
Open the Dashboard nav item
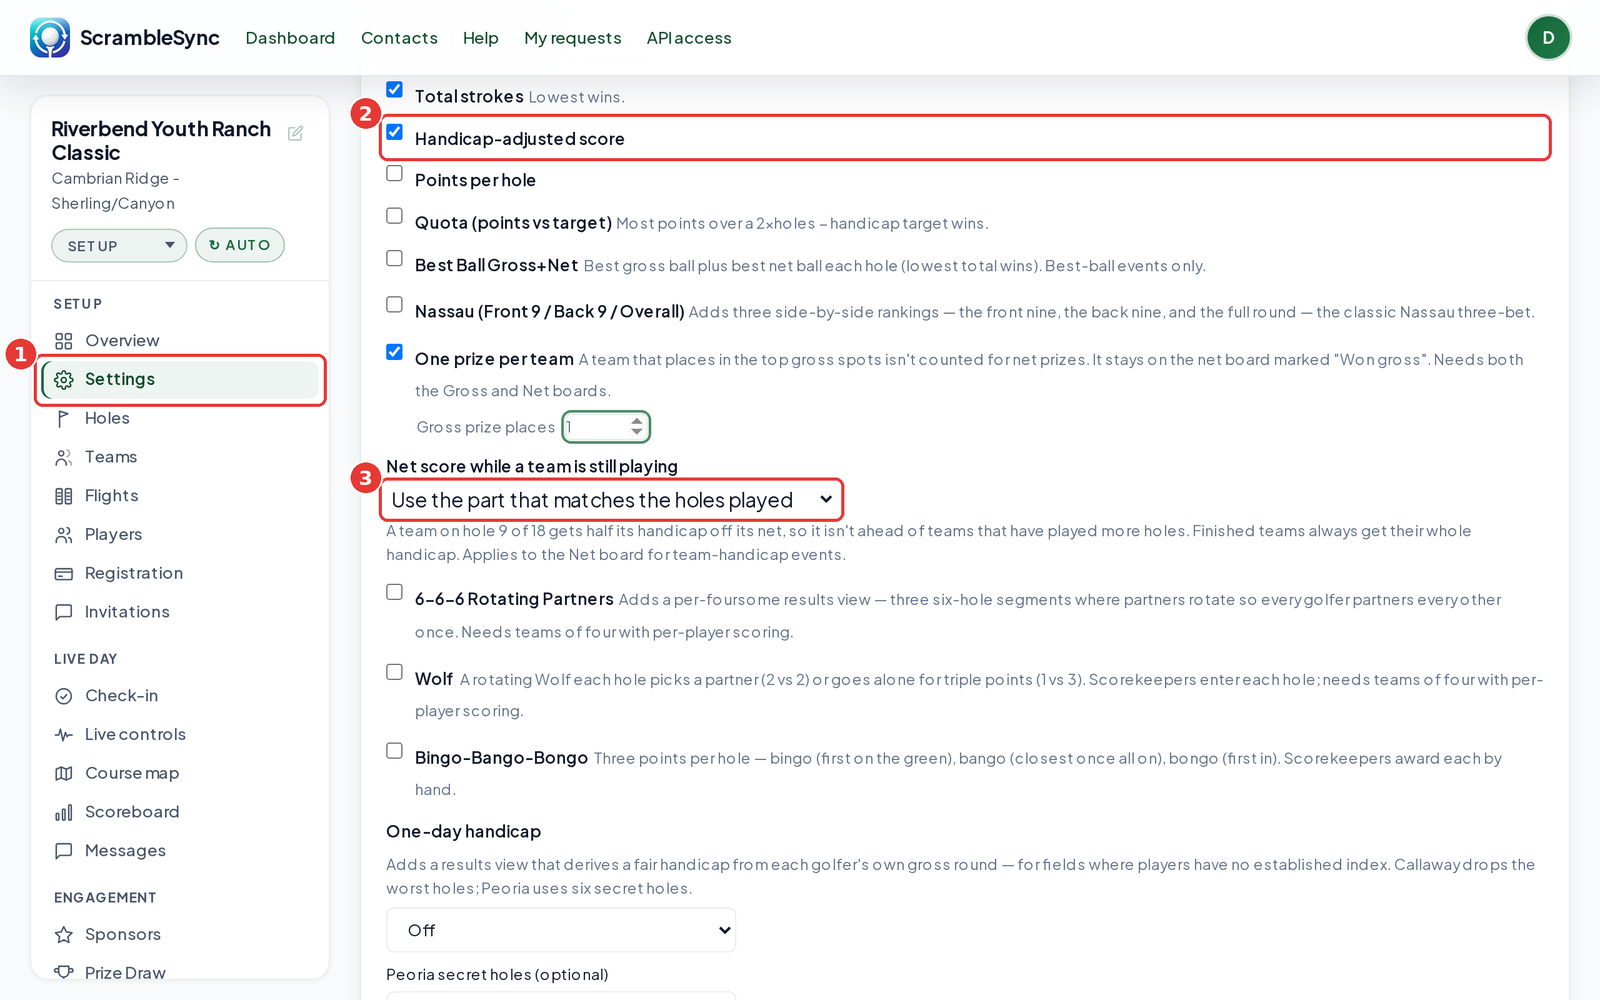click(x=290, y=38)
